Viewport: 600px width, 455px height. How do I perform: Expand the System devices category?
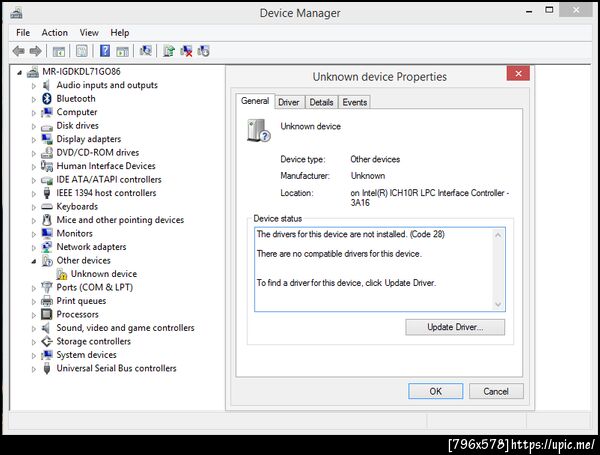pos(34,356)
